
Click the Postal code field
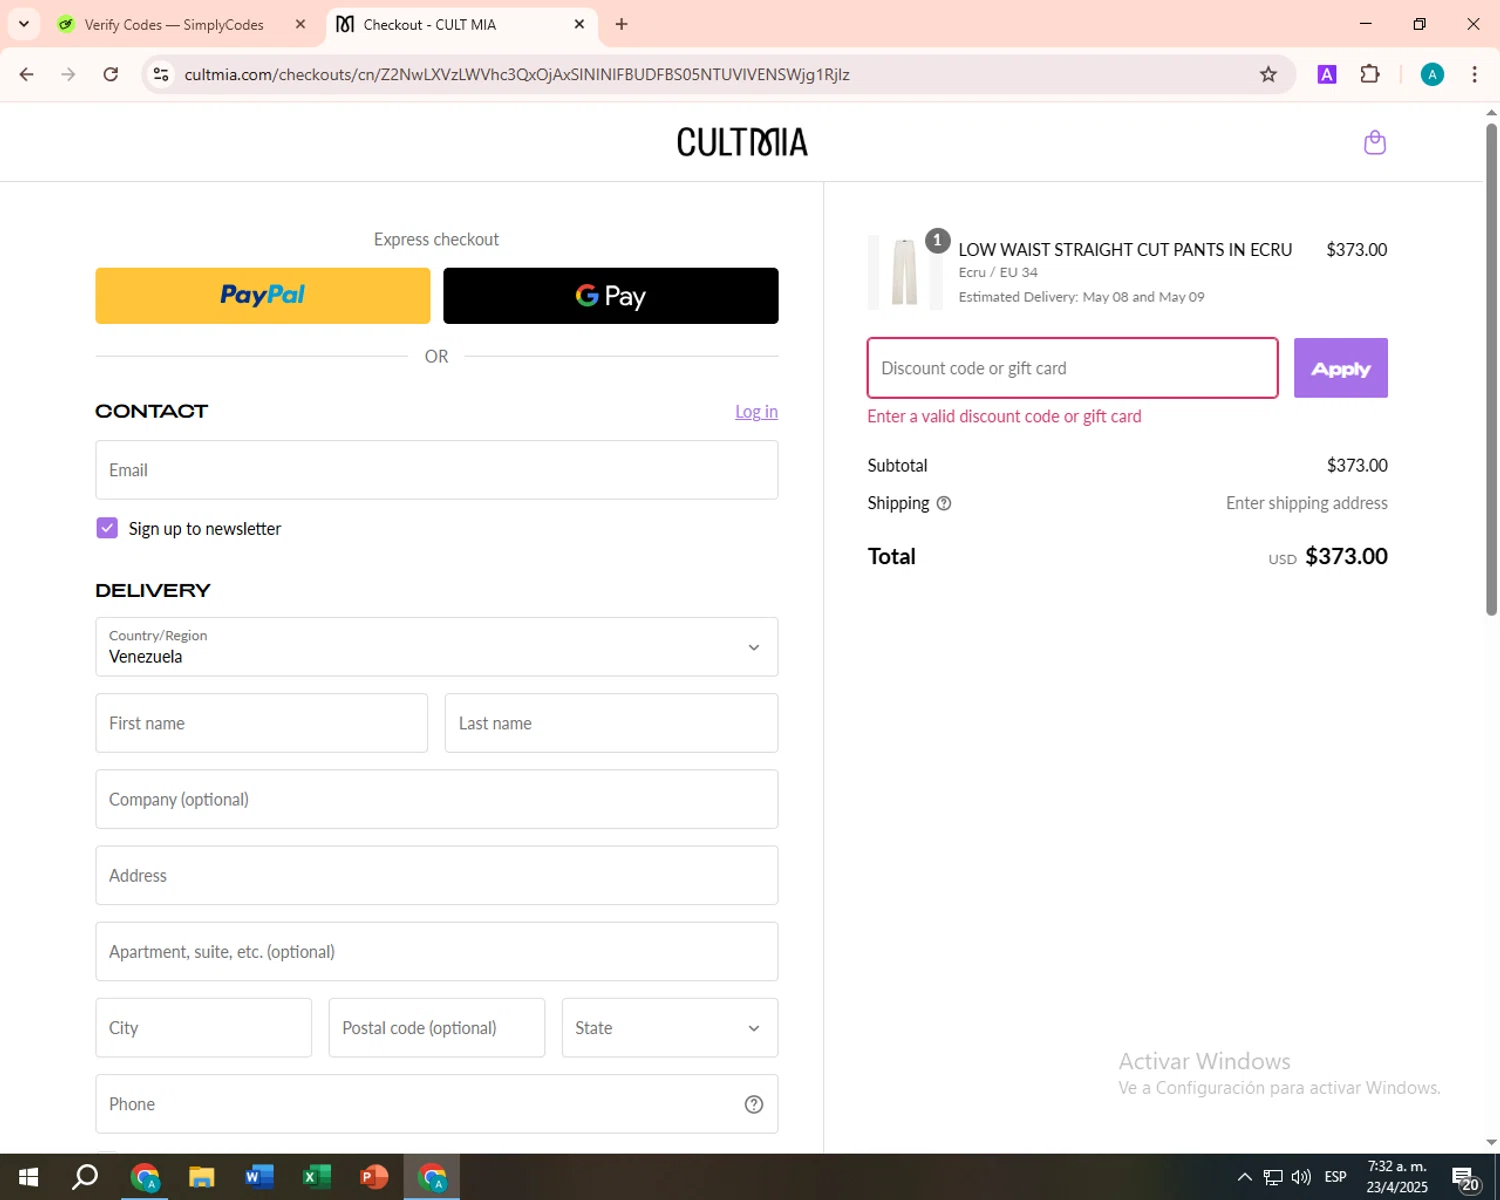437,1028
